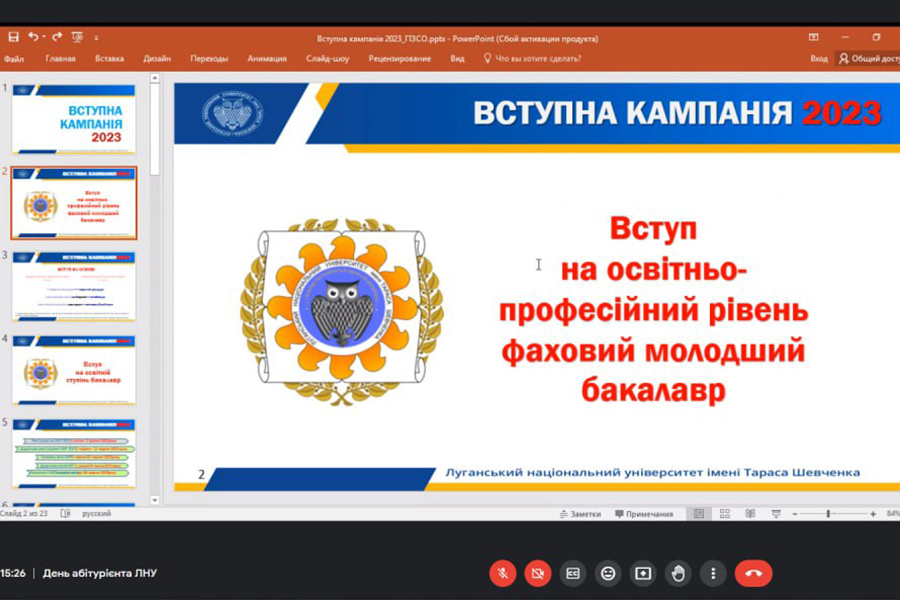Open more options three-dot menu
The image size is (900, 600).
point(713,573)
